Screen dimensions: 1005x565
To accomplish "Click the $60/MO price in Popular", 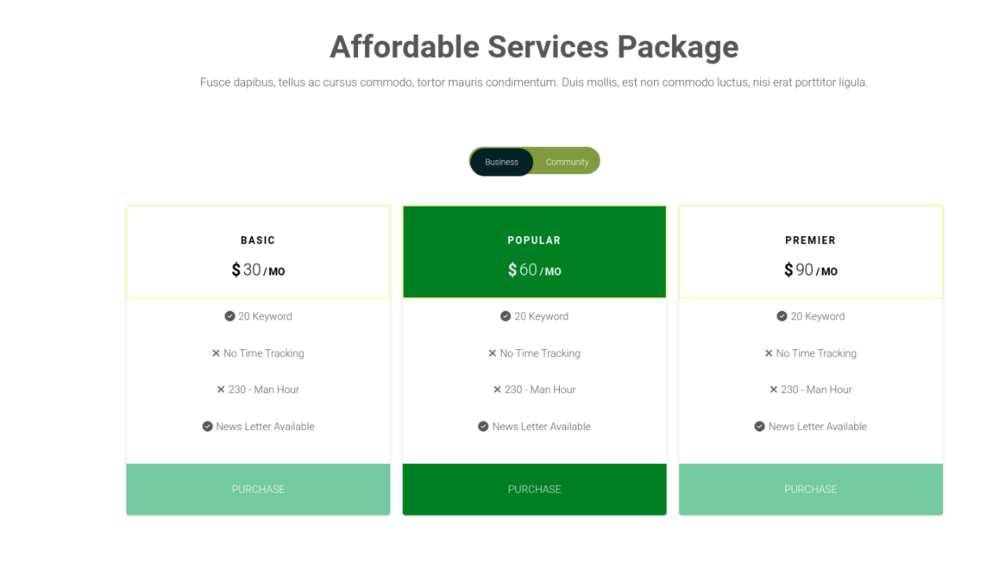I will [534, 270].
